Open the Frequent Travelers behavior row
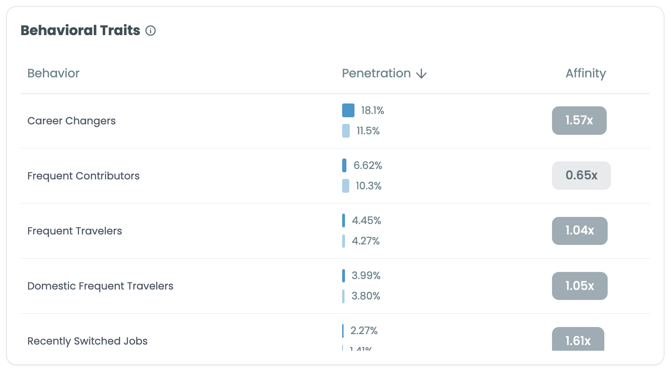670x374 pixels. click(335, 231)
